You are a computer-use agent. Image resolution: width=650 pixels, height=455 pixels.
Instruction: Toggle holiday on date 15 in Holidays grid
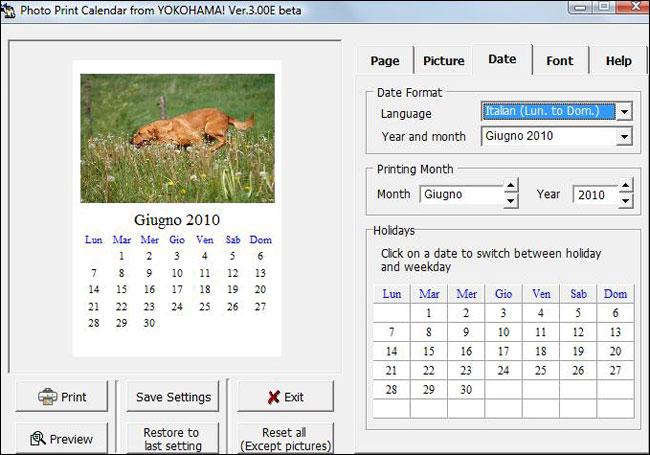pos(428,351)
